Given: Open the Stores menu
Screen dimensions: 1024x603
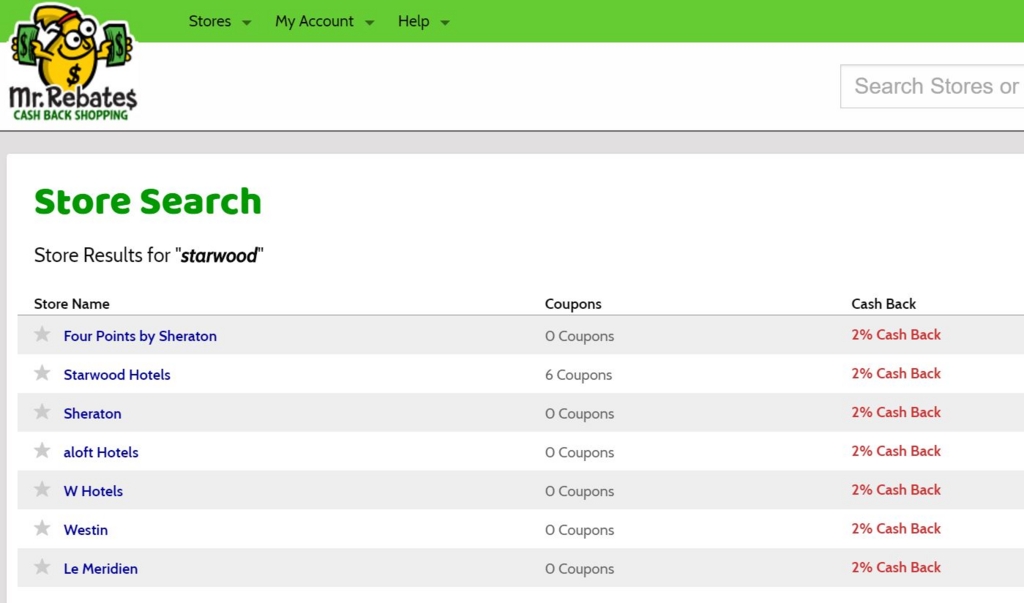Looking at the screenshot, I should tap(210, 21).
